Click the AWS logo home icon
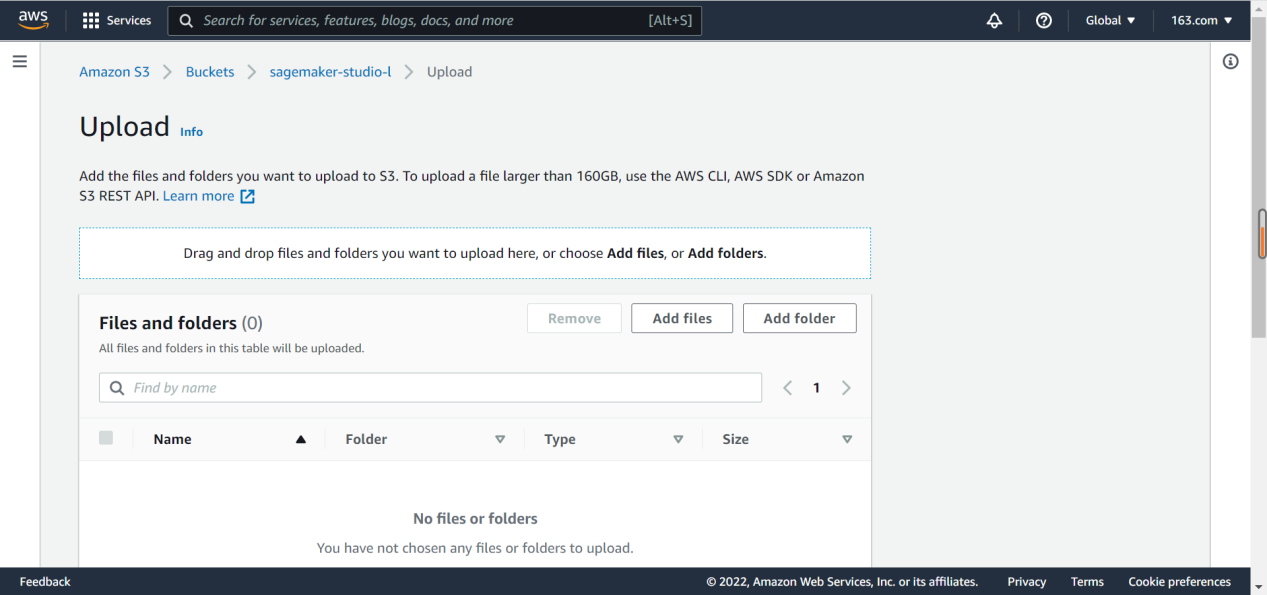The width and height of the screenshot is (1267, 595). click(x=33, y=20)
